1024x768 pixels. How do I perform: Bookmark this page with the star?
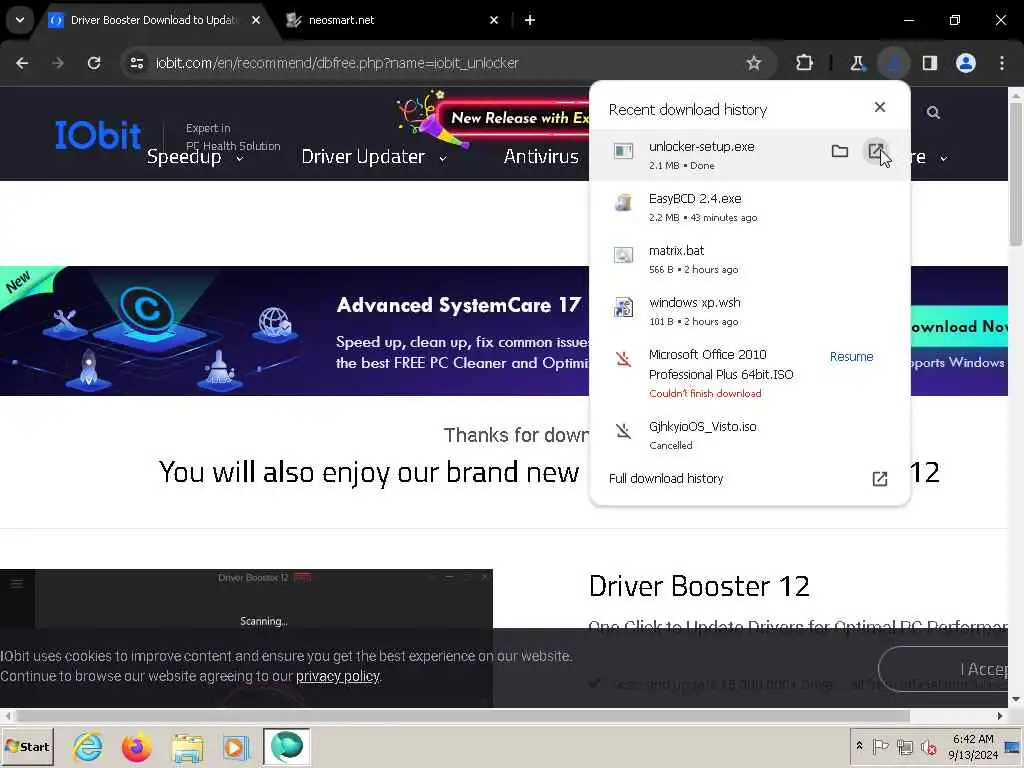click(754, 63)
